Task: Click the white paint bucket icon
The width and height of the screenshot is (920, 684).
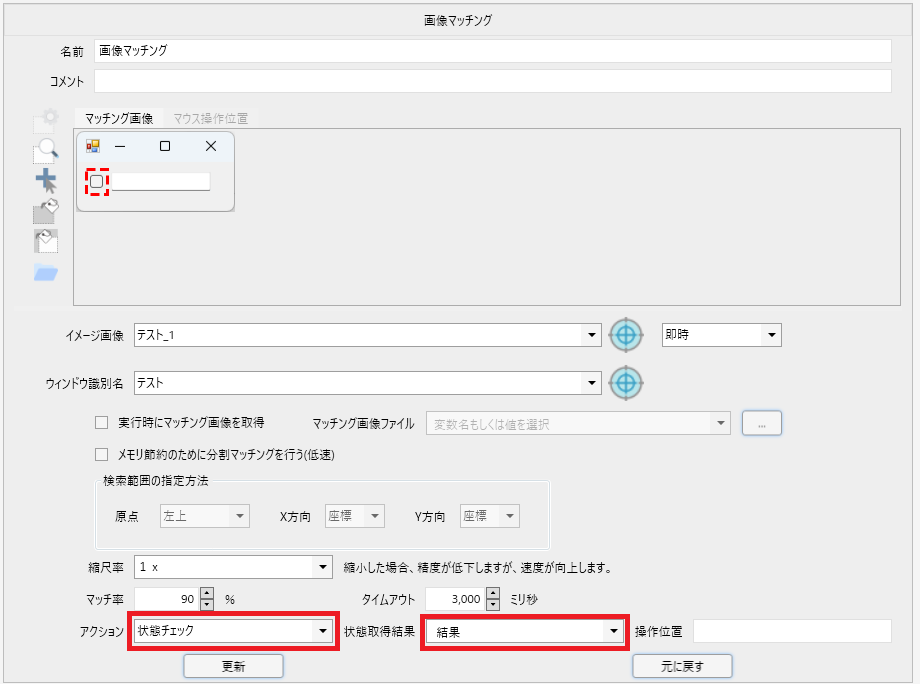Action: [46, 241]
